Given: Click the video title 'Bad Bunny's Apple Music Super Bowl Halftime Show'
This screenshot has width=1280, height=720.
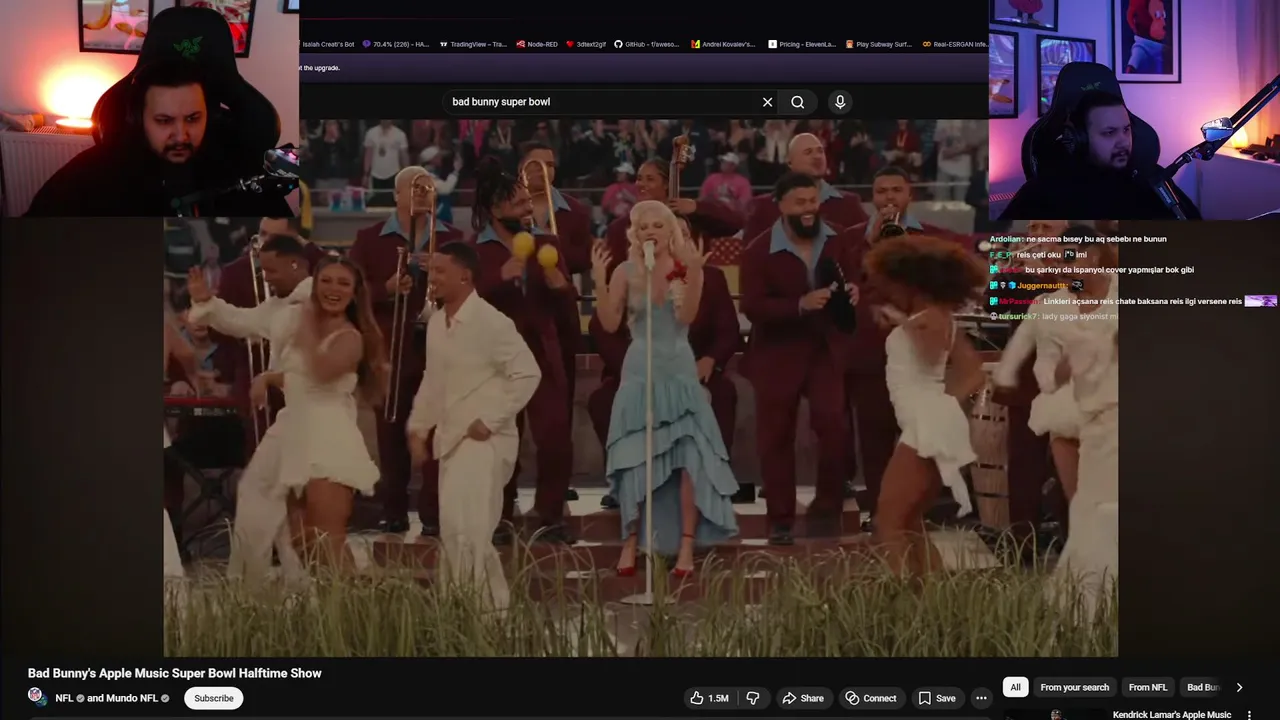Looking at the screenshot, I should click(175, 673).
